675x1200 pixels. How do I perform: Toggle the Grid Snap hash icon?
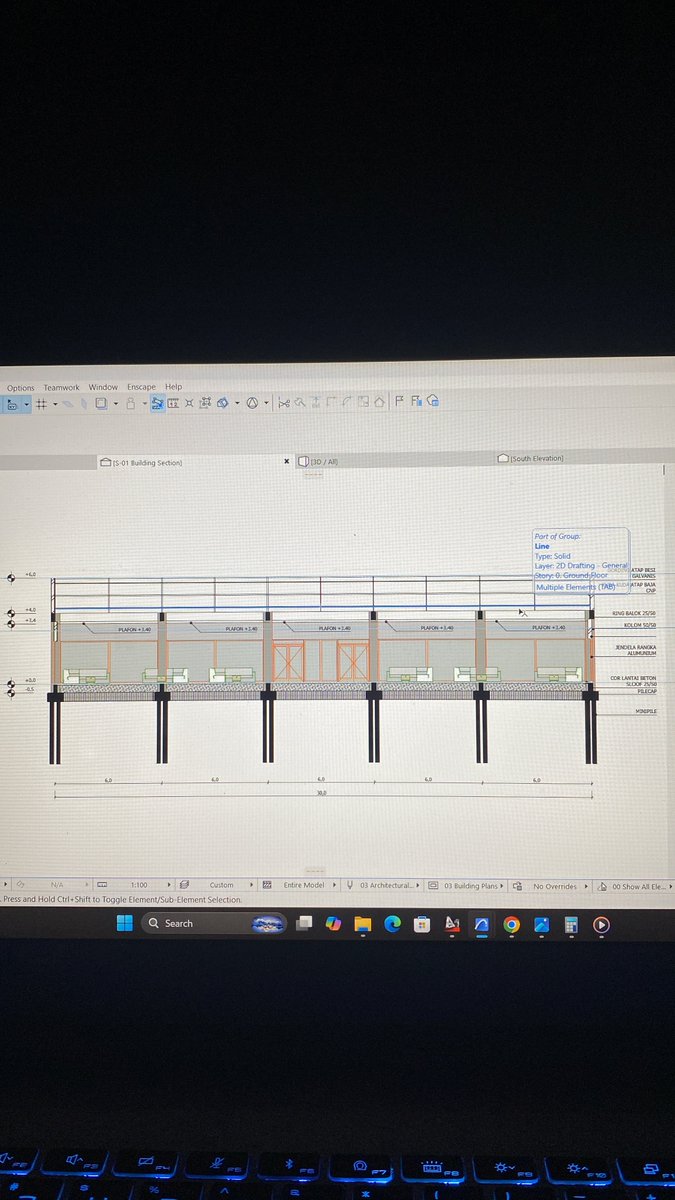point(41,404)
